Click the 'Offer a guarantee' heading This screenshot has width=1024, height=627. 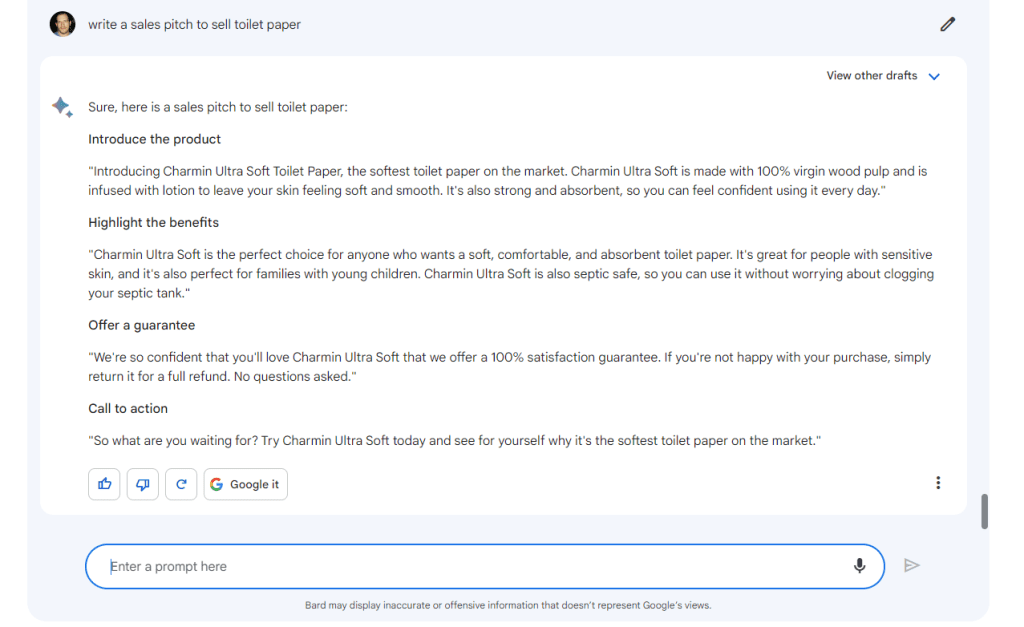pyautogui.click(x=142, y=325)
